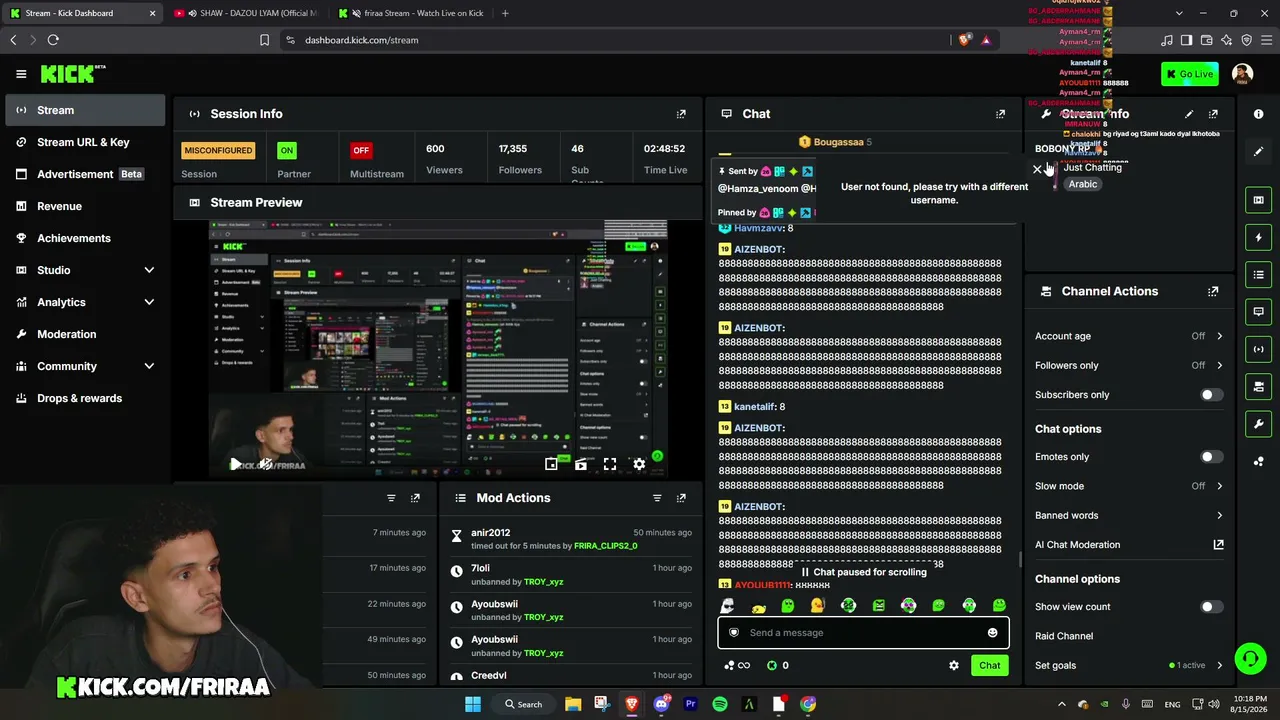Screen dimensions: 1280x720
Task: Open moderator FRIRA_CLIPS2_0 profile link
Action: coord(606,546)
